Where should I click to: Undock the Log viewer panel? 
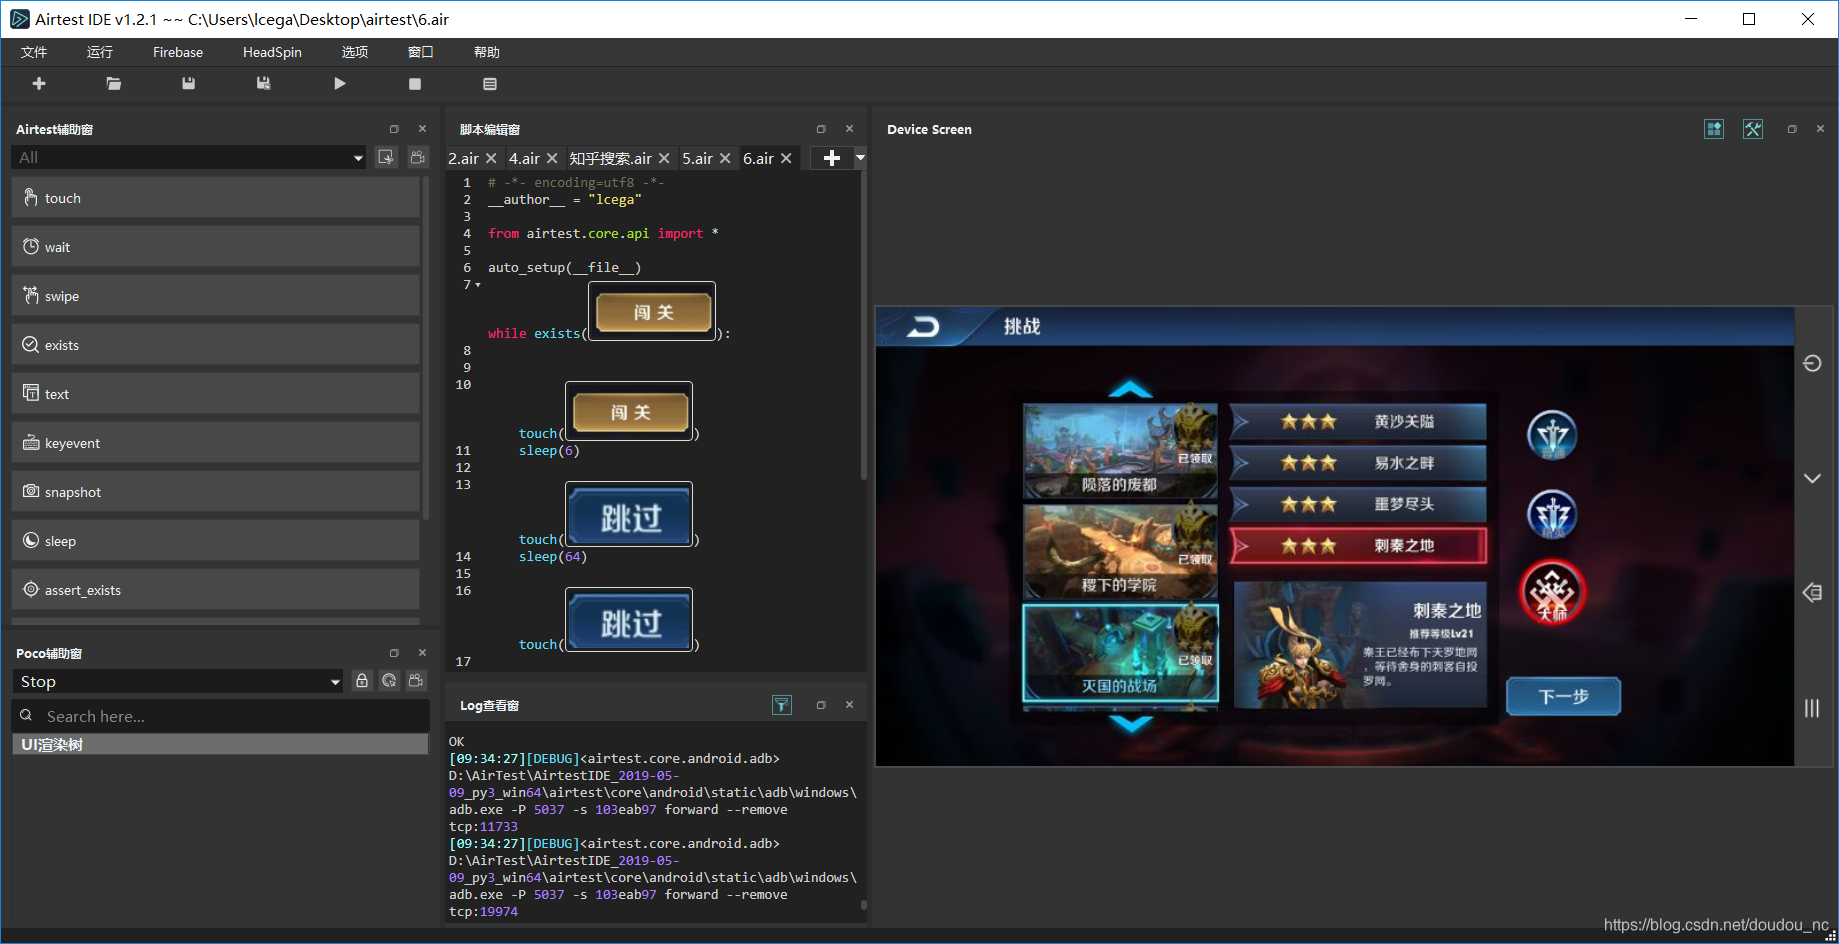point(821,705)
